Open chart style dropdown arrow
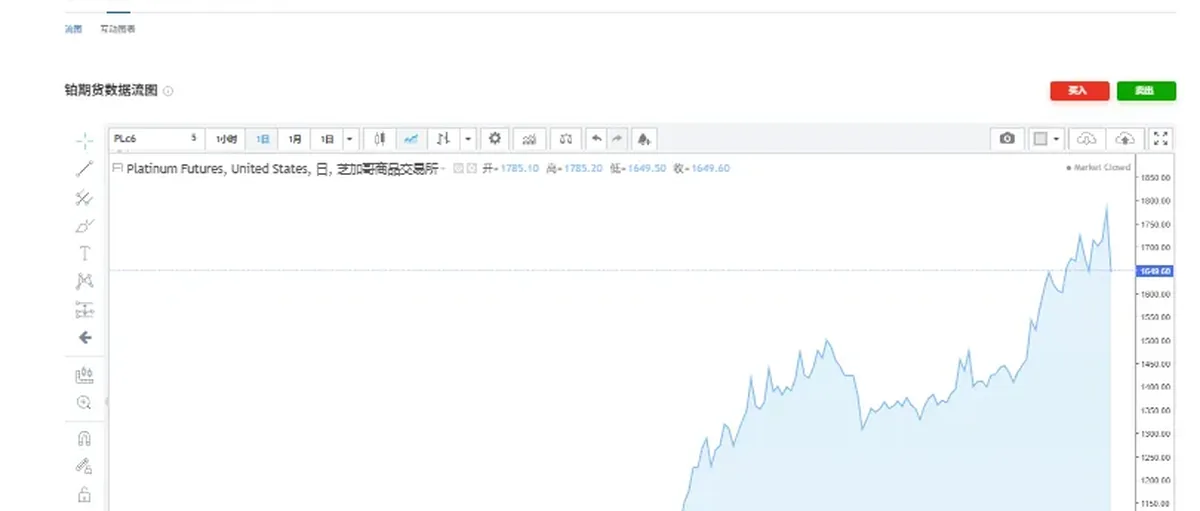This screenshot has width=1200, height=511. [x=468, y=139]
